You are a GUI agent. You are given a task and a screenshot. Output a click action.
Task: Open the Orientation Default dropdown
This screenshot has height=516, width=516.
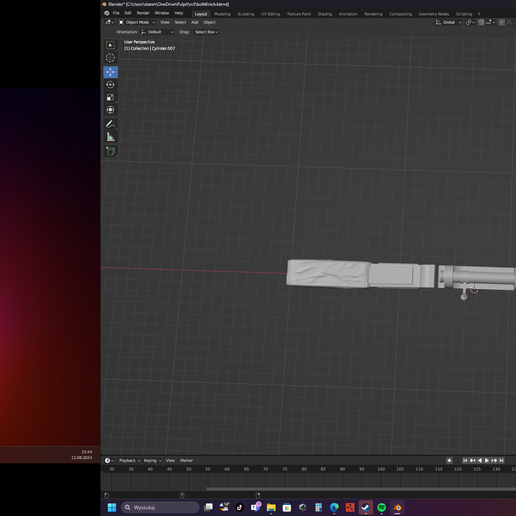coord(157,32)
